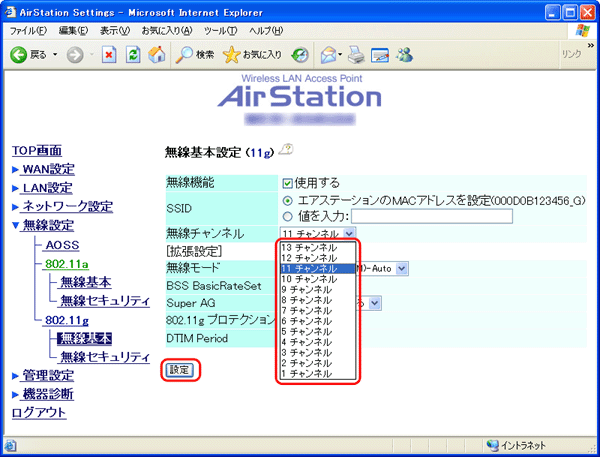Choose 1 チャンネル from the list
Viewport: 600px width, 457px height.
[x=318, y=374]
